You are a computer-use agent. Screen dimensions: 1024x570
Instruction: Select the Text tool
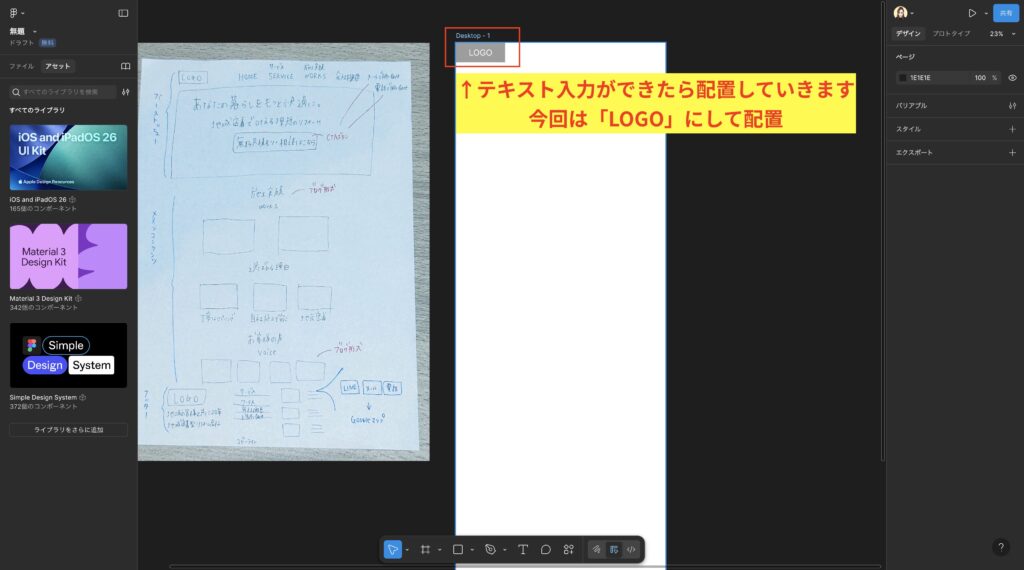click(x=522, y=549)
